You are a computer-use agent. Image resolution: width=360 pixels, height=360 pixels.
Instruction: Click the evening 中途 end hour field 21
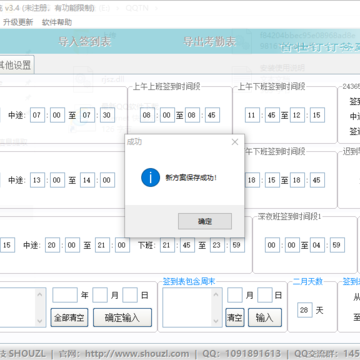pos(102,245)
